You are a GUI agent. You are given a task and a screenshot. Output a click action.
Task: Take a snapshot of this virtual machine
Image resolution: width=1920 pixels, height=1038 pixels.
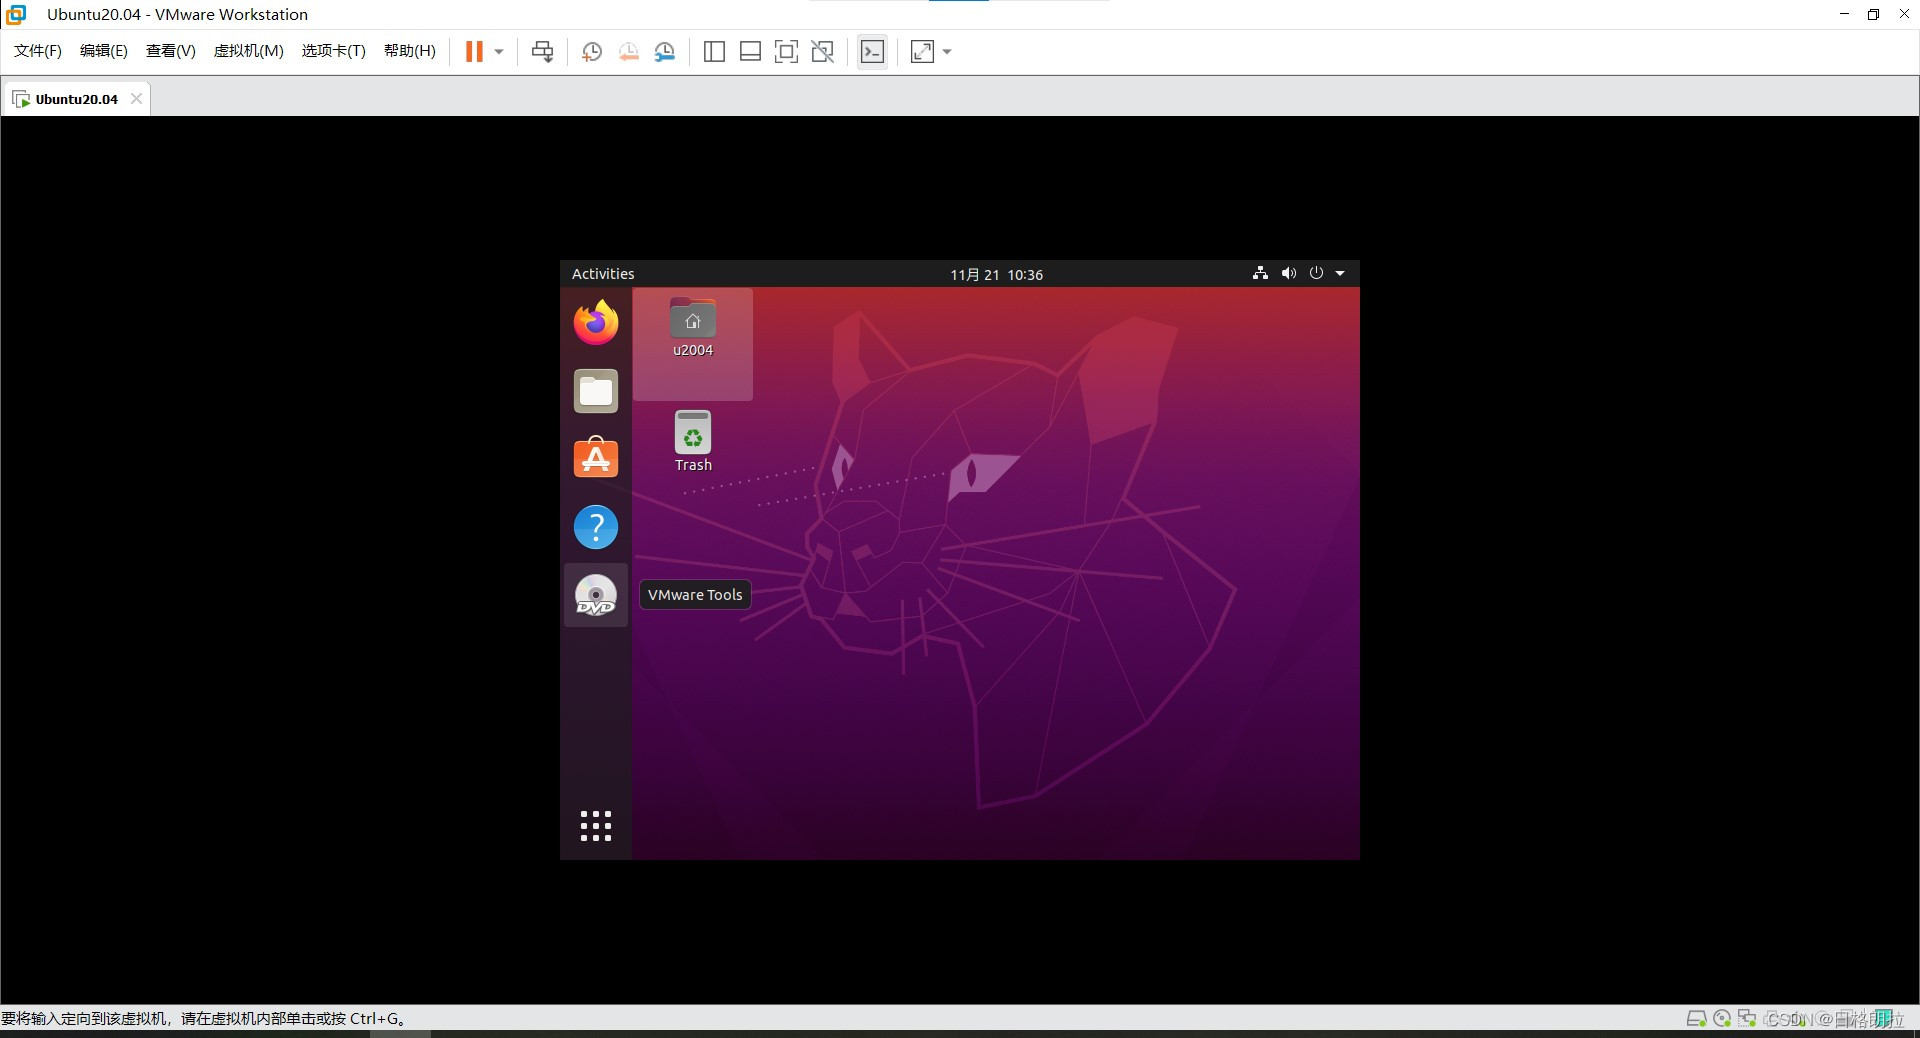[592, 52]
